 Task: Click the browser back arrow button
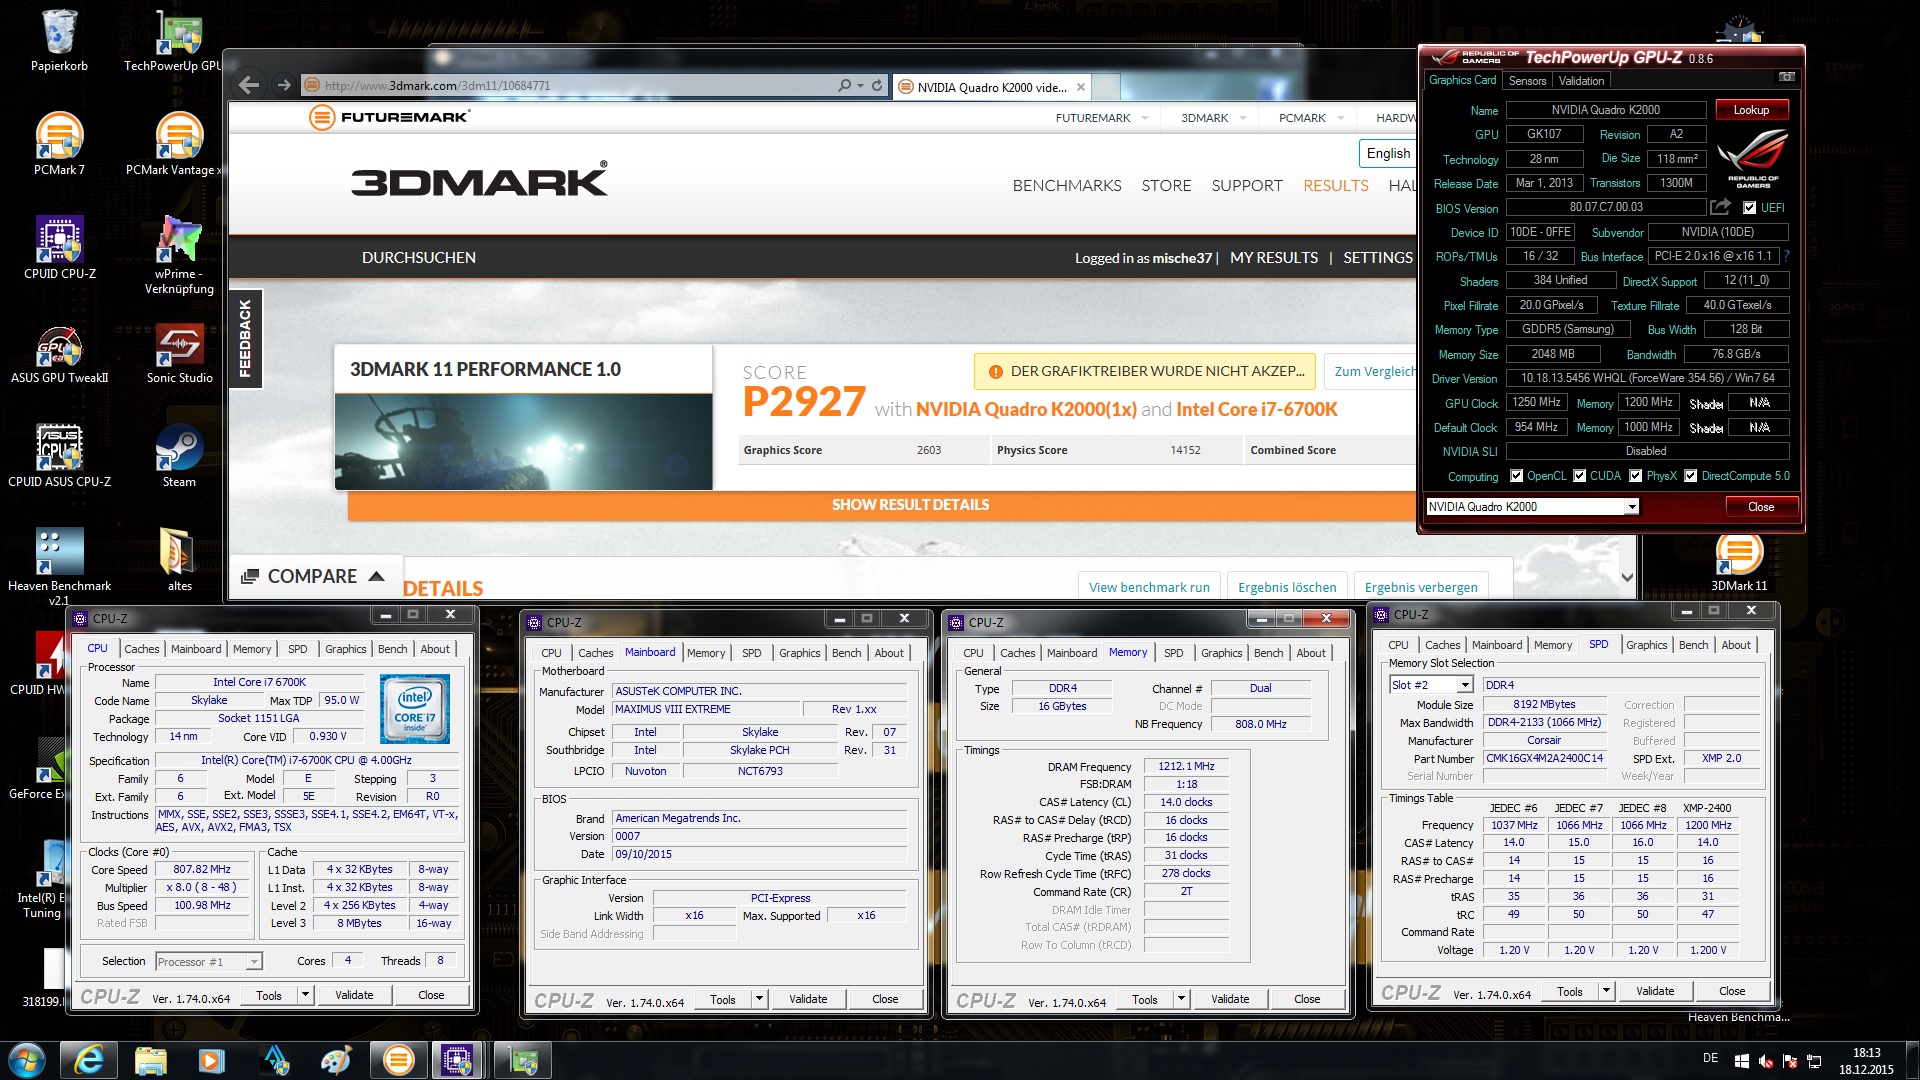coord(250,85)
